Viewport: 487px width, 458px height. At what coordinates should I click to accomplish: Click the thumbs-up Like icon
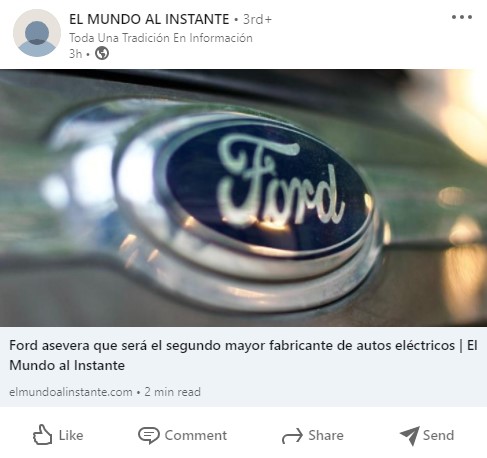tap(42, 435)
